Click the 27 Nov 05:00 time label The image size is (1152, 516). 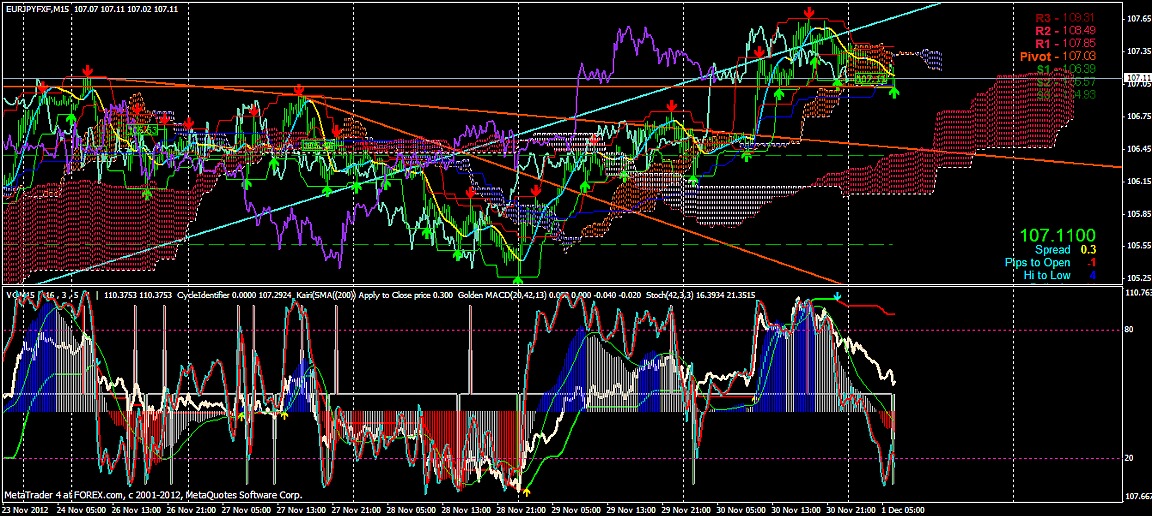coord(245,509)
